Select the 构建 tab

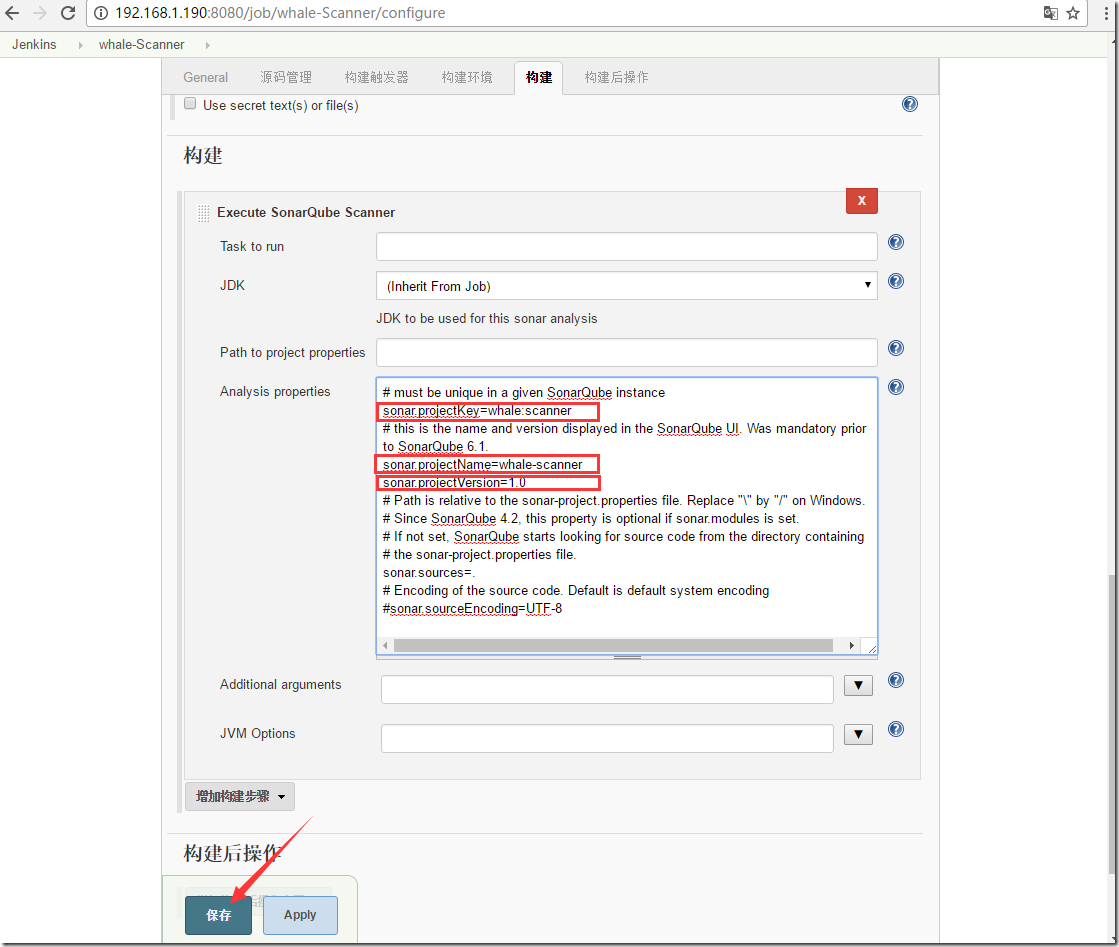pos(539,78)
